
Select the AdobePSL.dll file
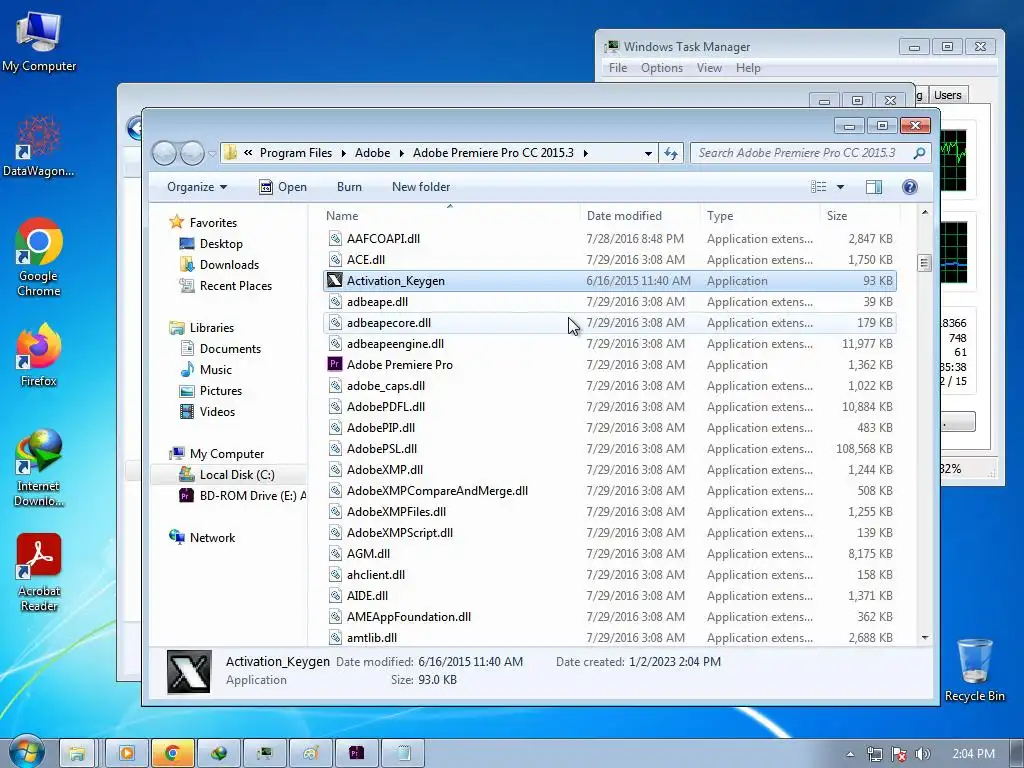610,449
